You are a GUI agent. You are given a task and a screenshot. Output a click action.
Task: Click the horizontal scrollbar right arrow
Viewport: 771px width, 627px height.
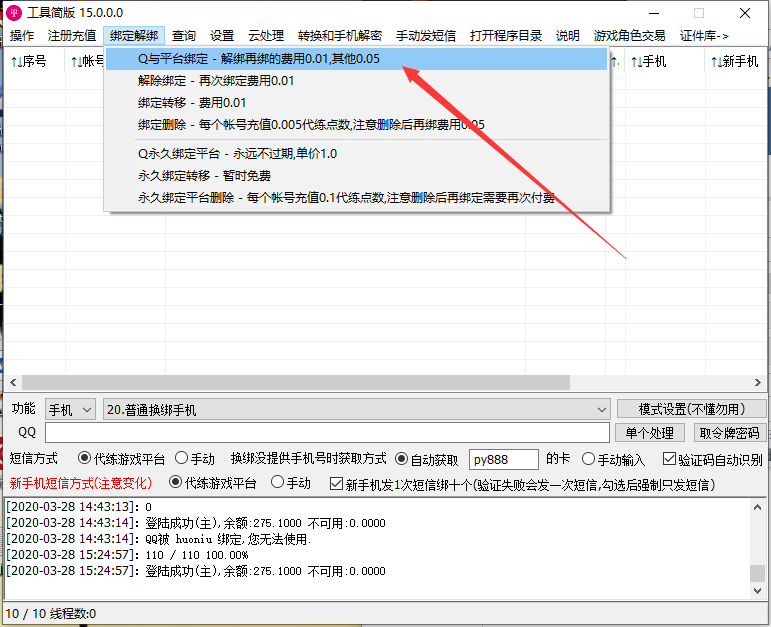[758, 383]
